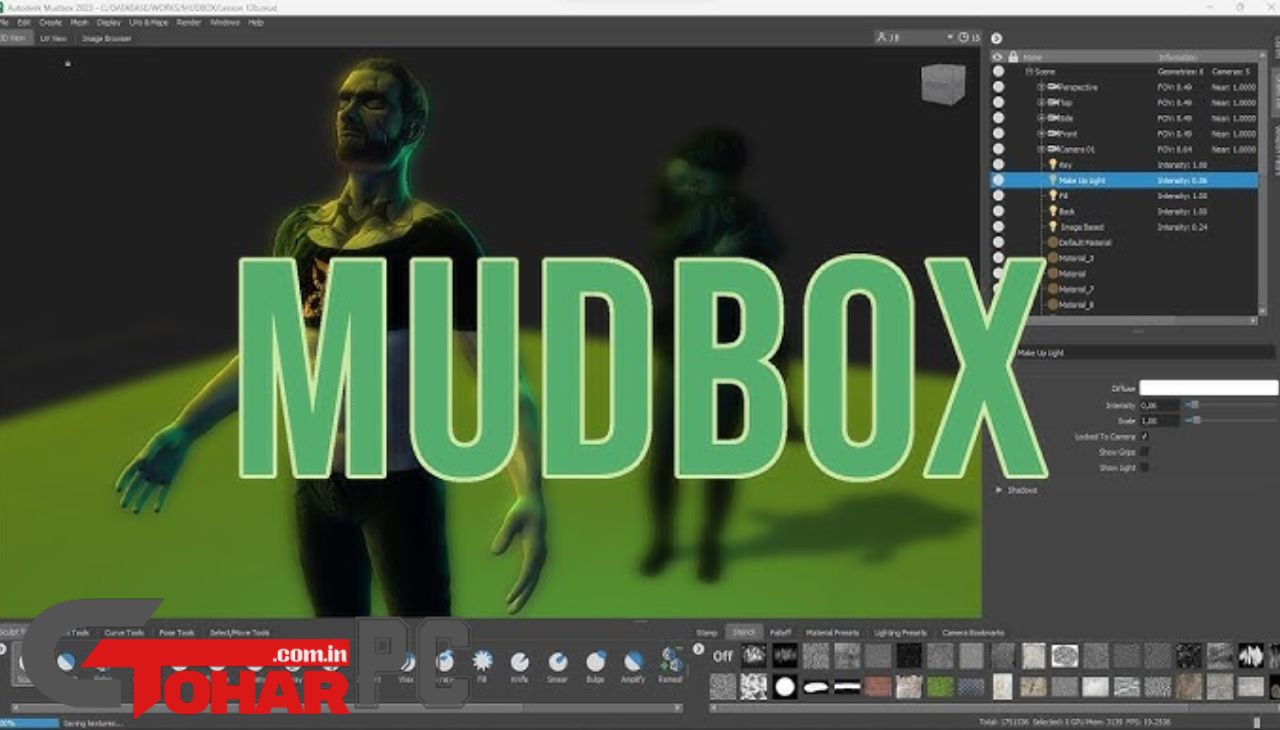Toggle visibility of the Perspective camera

coord(998,87)
